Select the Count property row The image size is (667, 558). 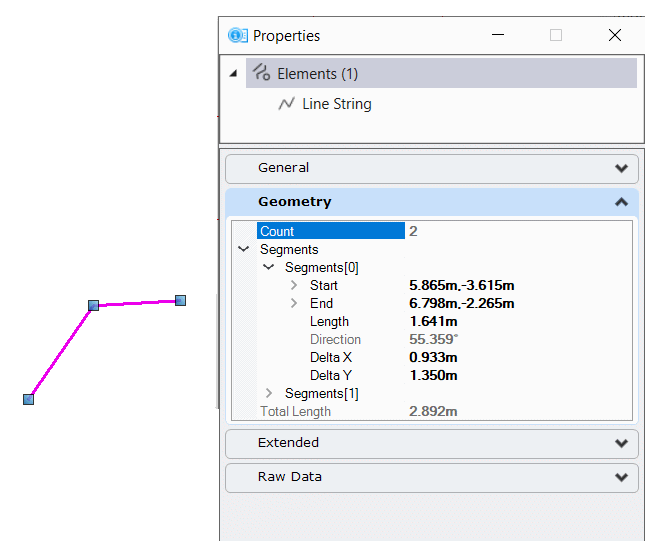(331, 231)
